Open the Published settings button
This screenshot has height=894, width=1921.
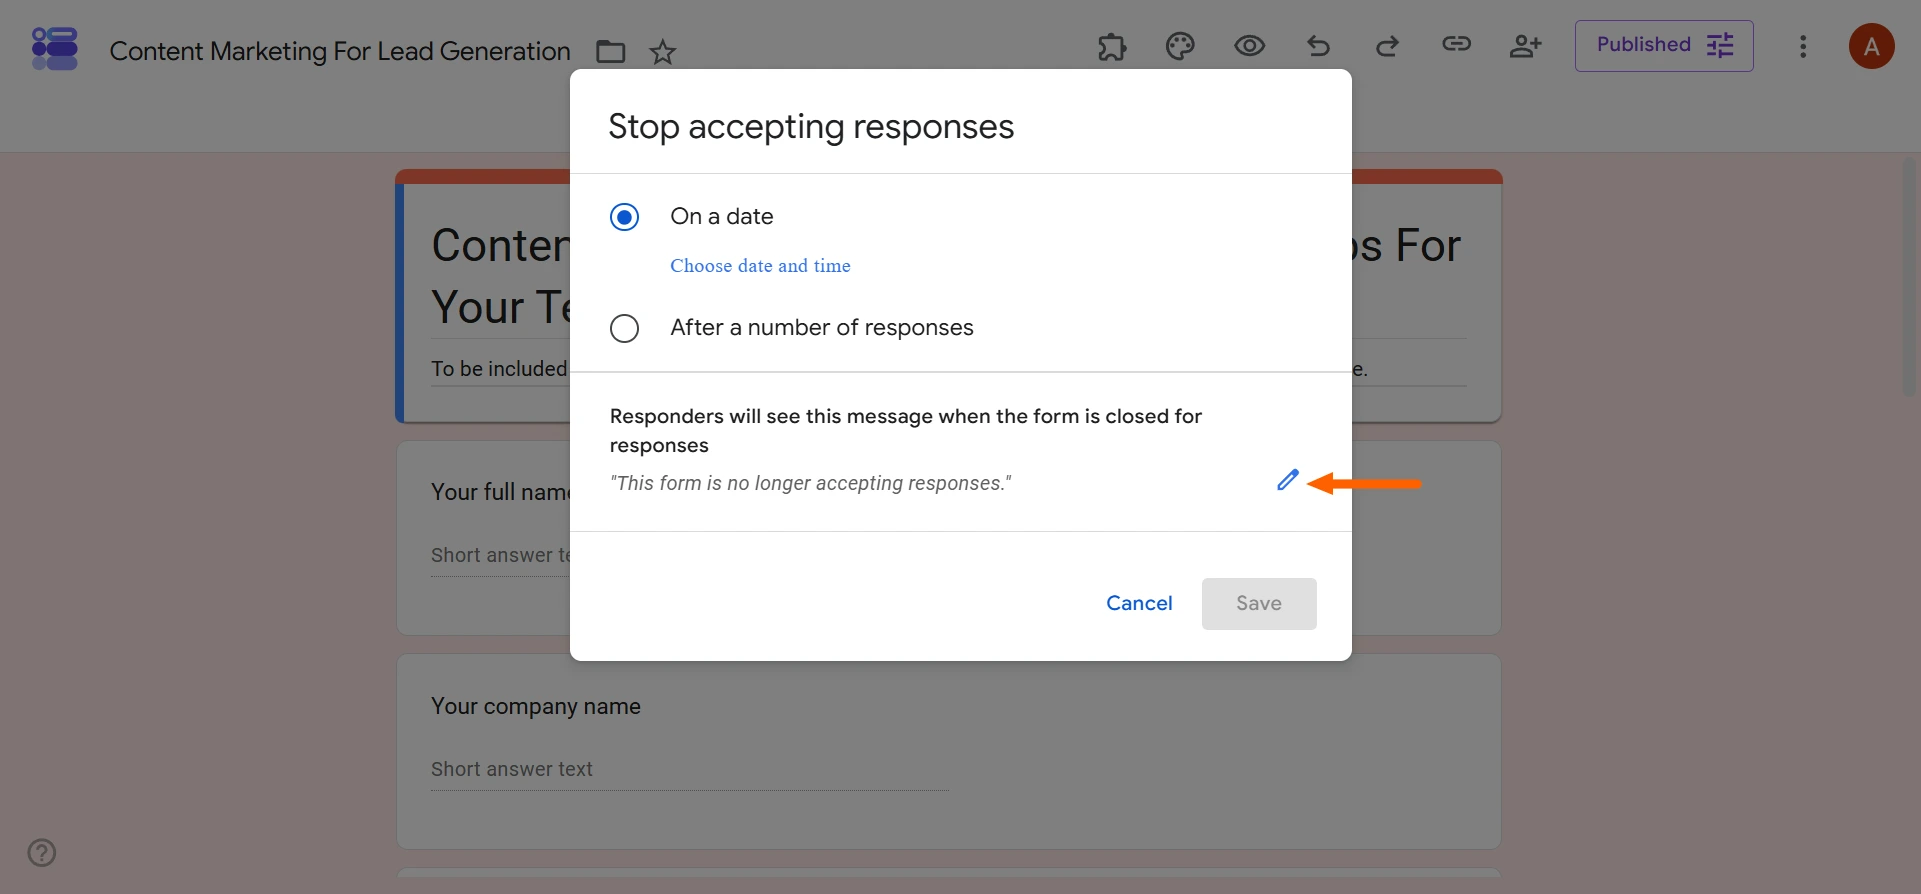coord(1664,46)
